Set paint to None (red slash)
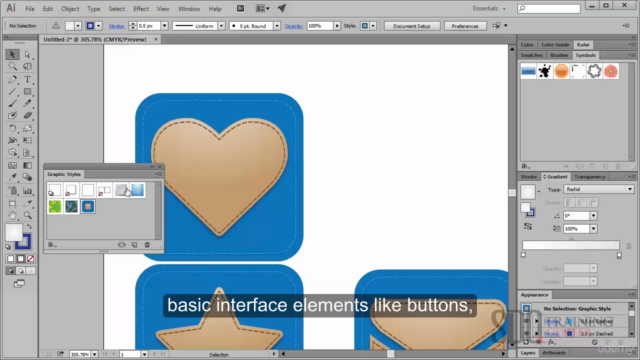640x360 pixels. pos(31,259)
